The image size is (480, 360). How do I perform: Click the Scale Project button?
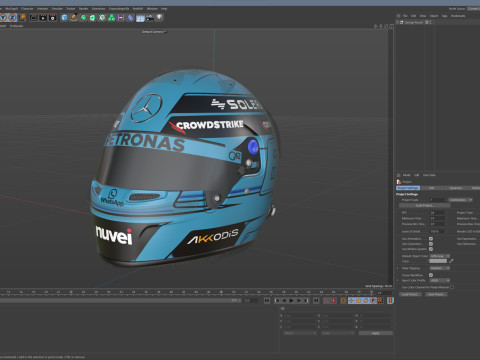[x=425, y=205]
